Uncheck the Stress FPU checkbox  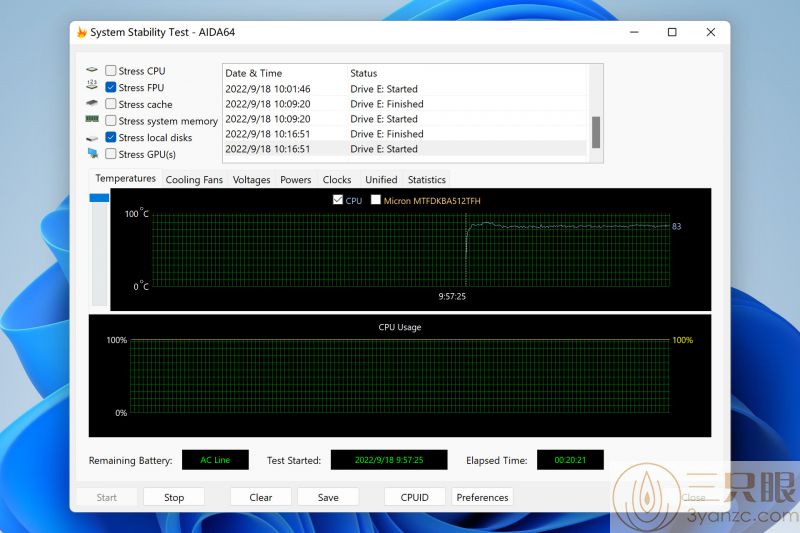tap(111, 87)
